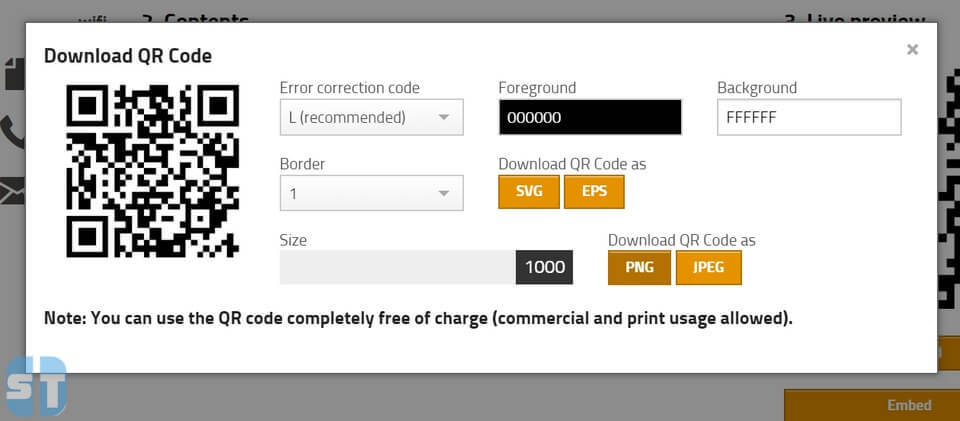Click the QR code preview image
This screenshot has height=421, width=960.
(x=152, y=171)
